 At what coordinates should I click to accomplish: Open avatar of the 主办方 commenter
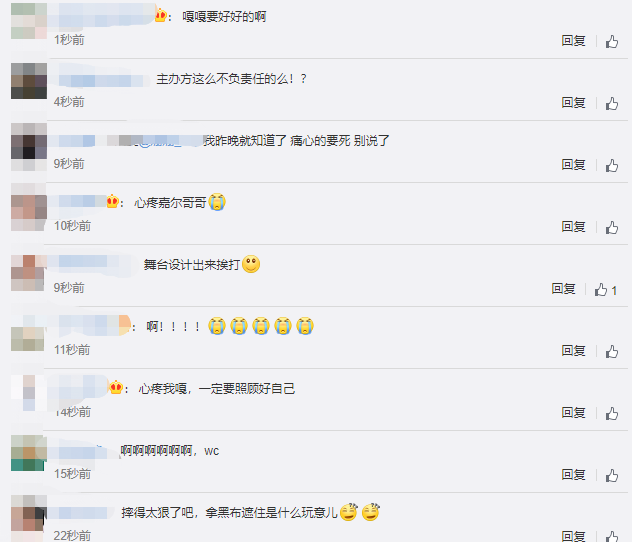[x=29, y=81]
